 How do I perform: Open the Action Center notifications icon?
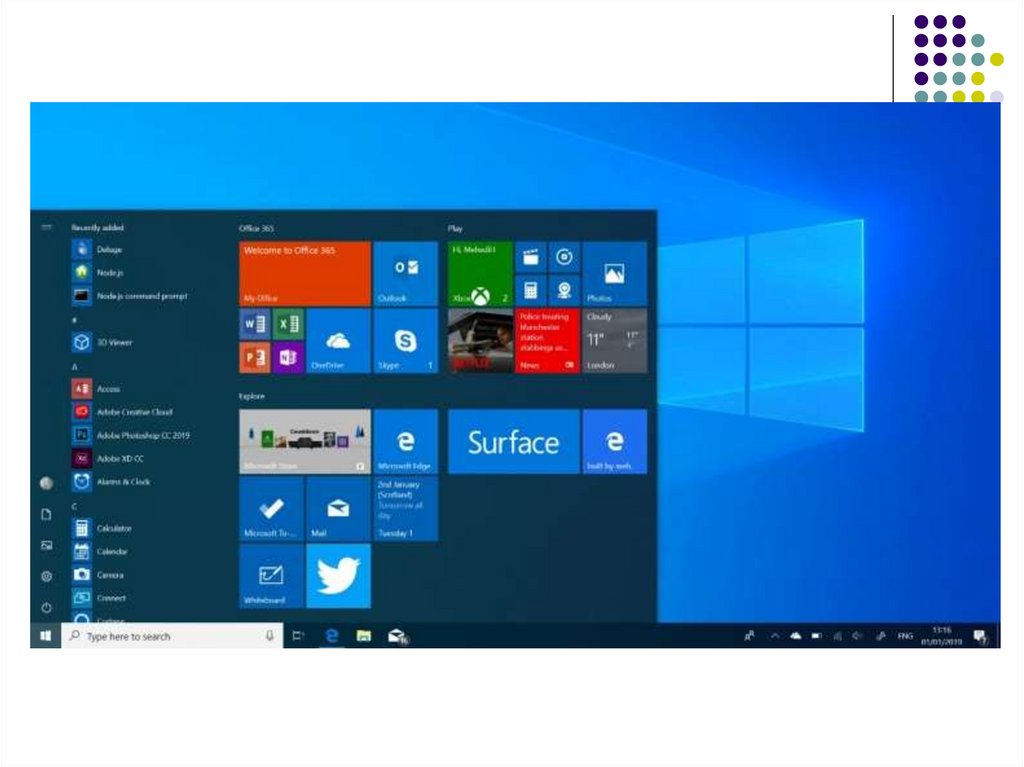click(x=980, y=636)
